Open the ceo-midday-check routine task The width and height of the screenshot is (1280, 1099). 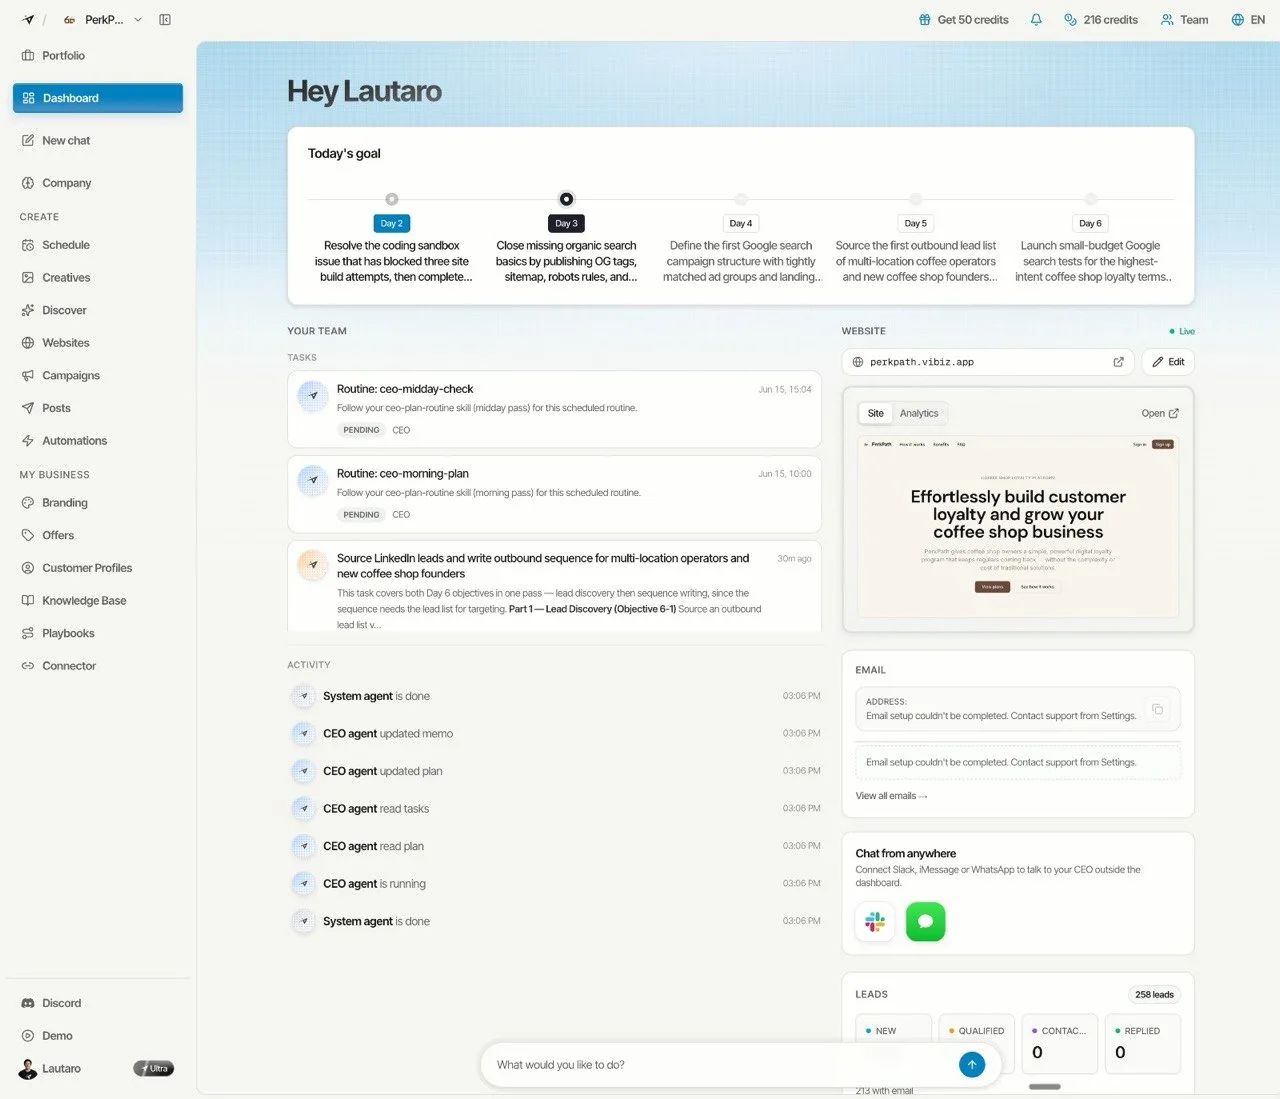click(x=554, y=409)
